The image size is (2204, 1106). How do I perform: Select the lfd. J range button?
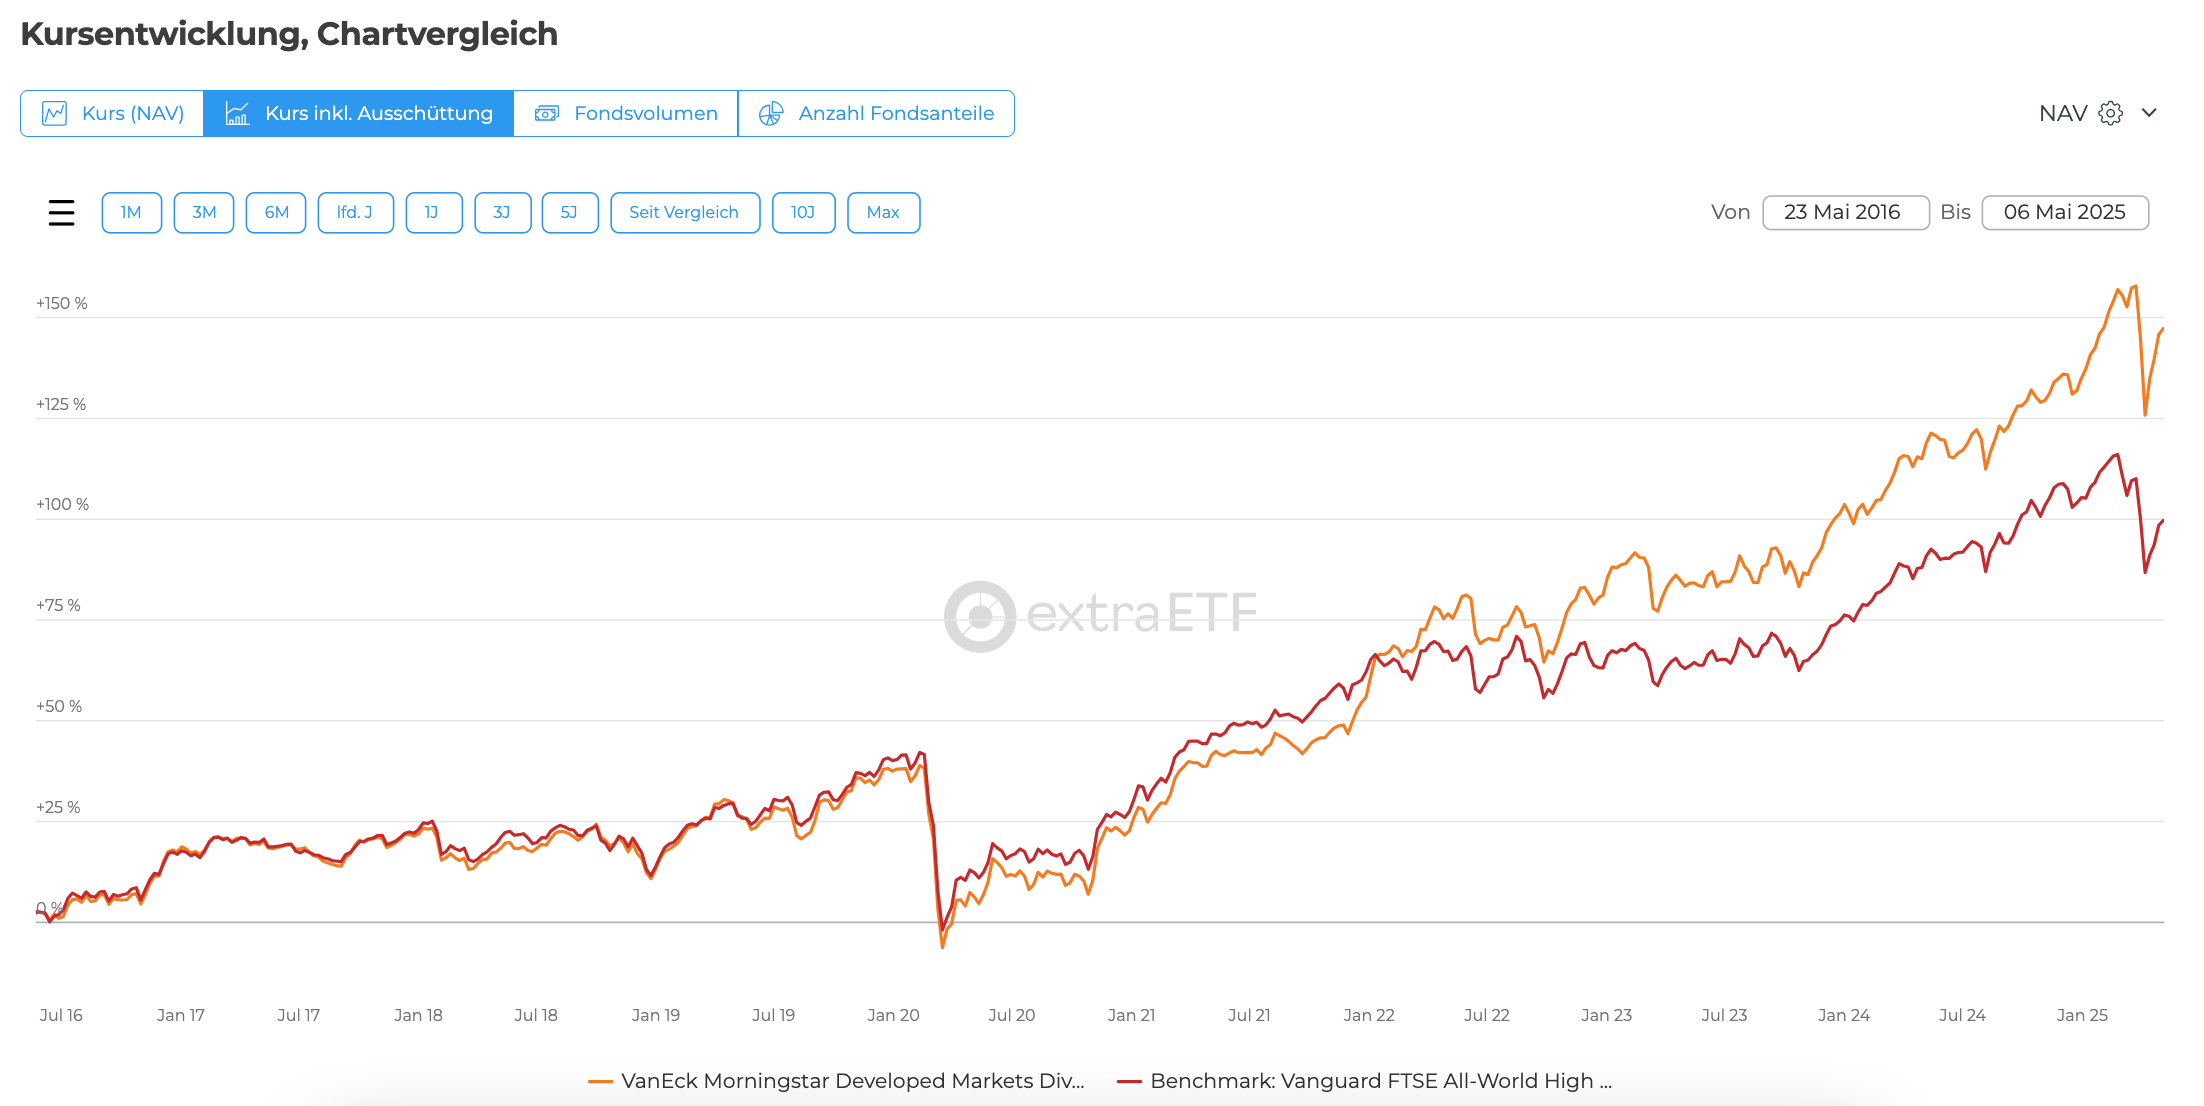click(x=355, y=213)
